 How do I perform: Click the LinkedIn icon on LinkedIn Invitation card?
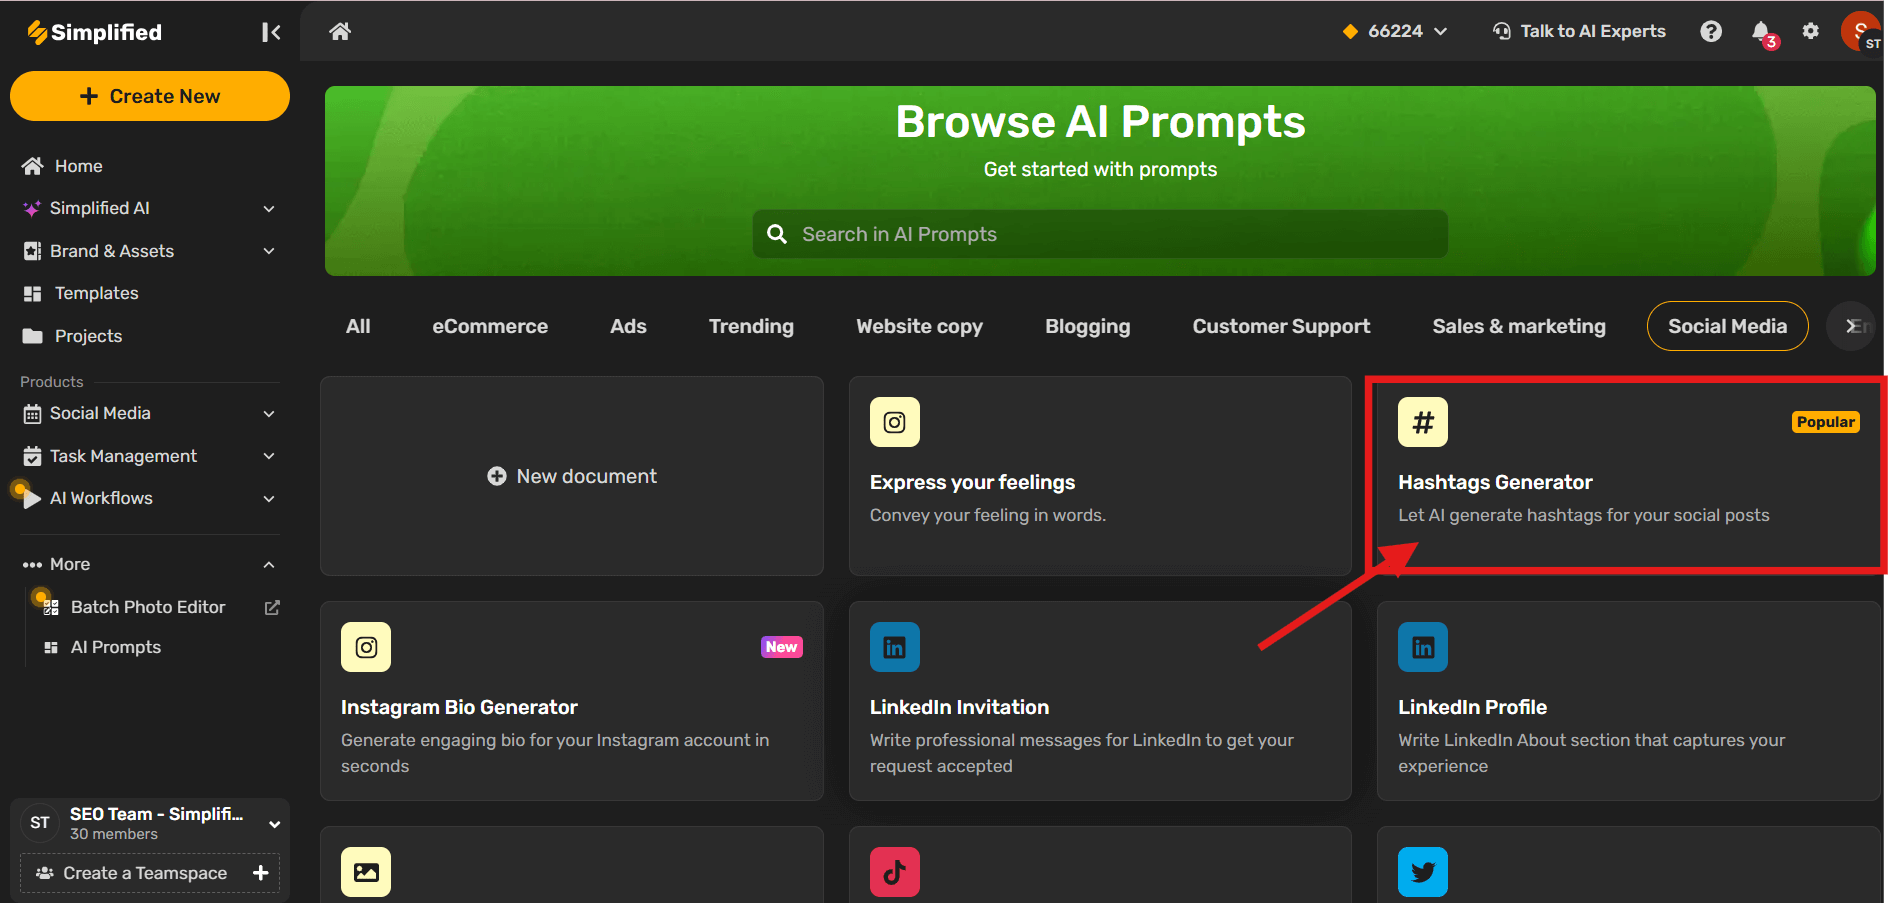[895, 647]
